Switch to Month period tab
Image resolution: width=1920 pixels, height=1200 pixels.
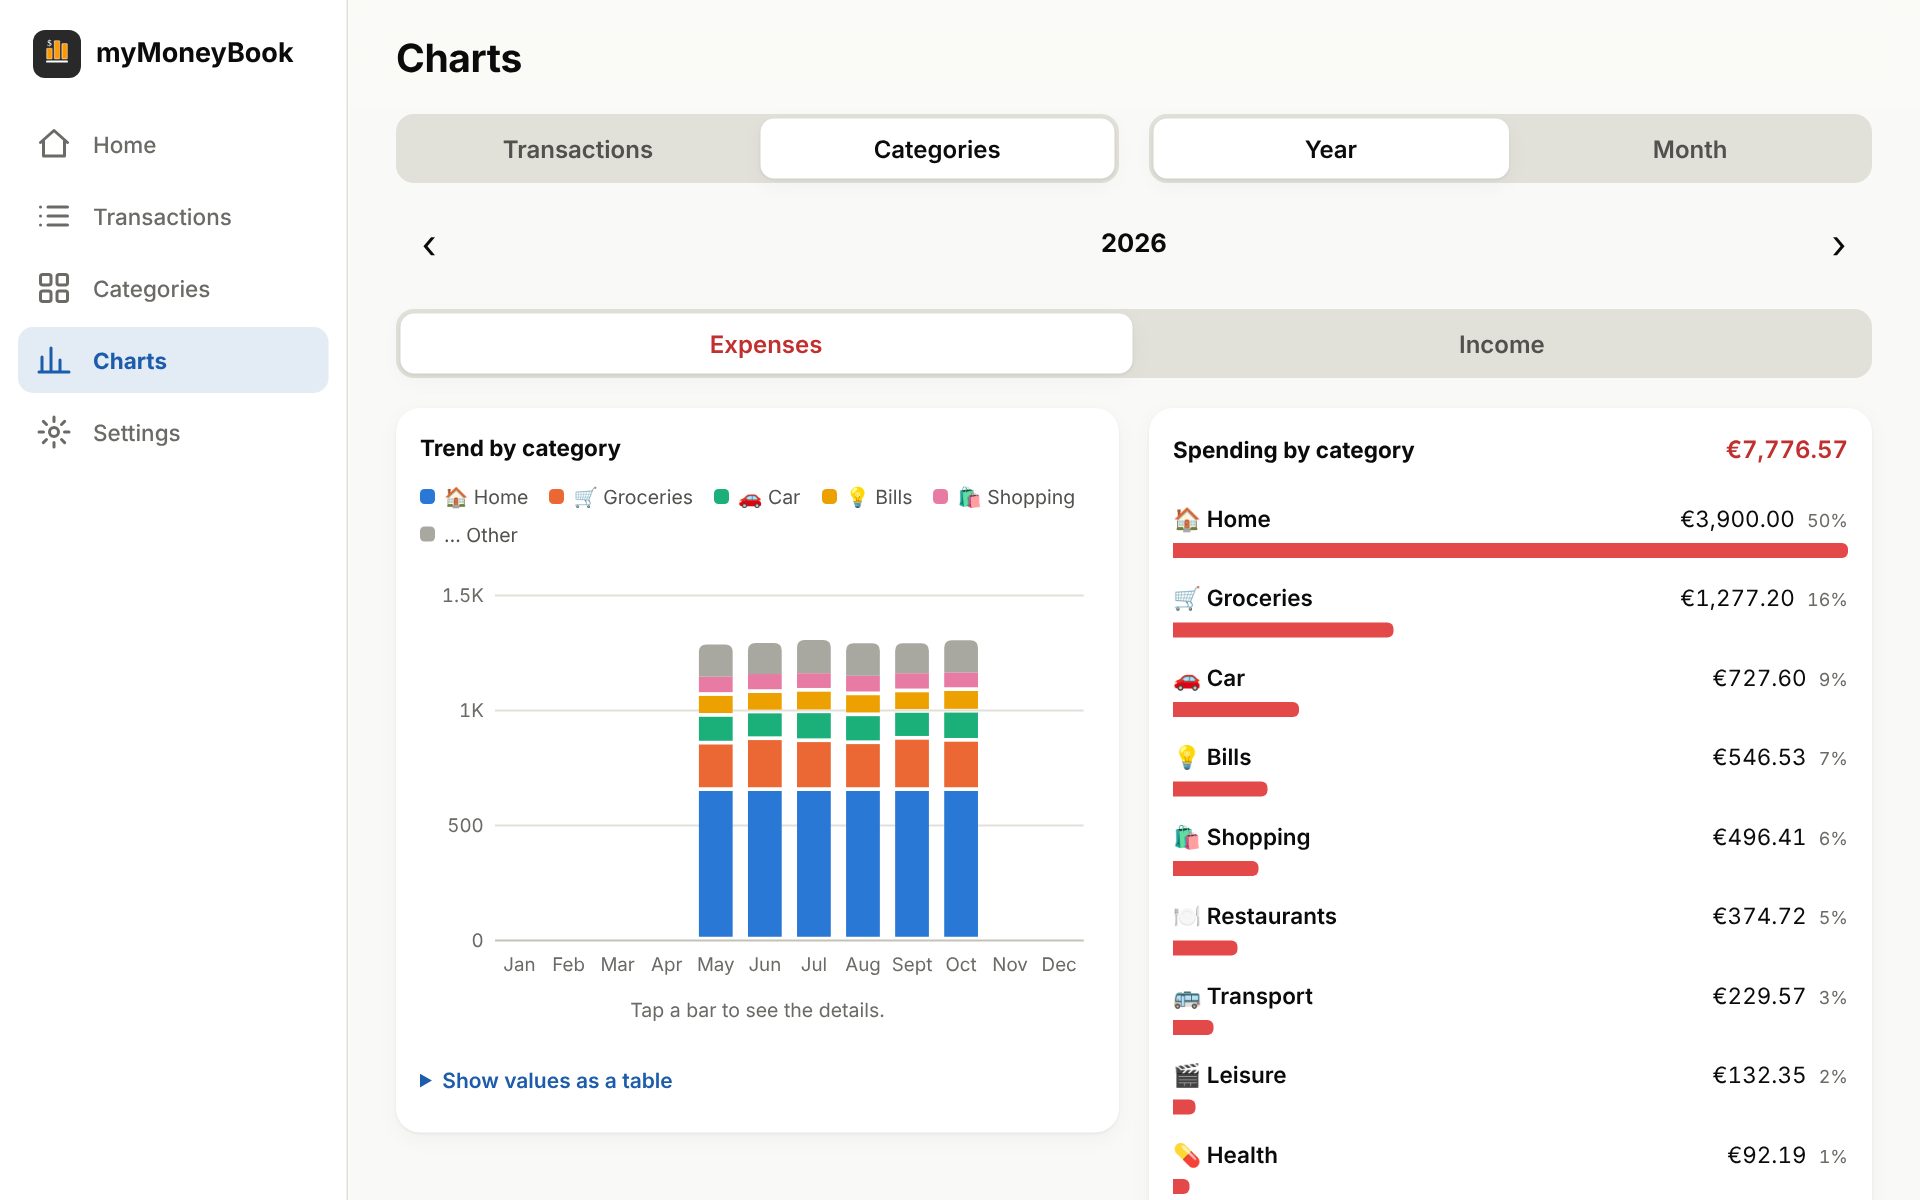click(x=1689, y=149)
